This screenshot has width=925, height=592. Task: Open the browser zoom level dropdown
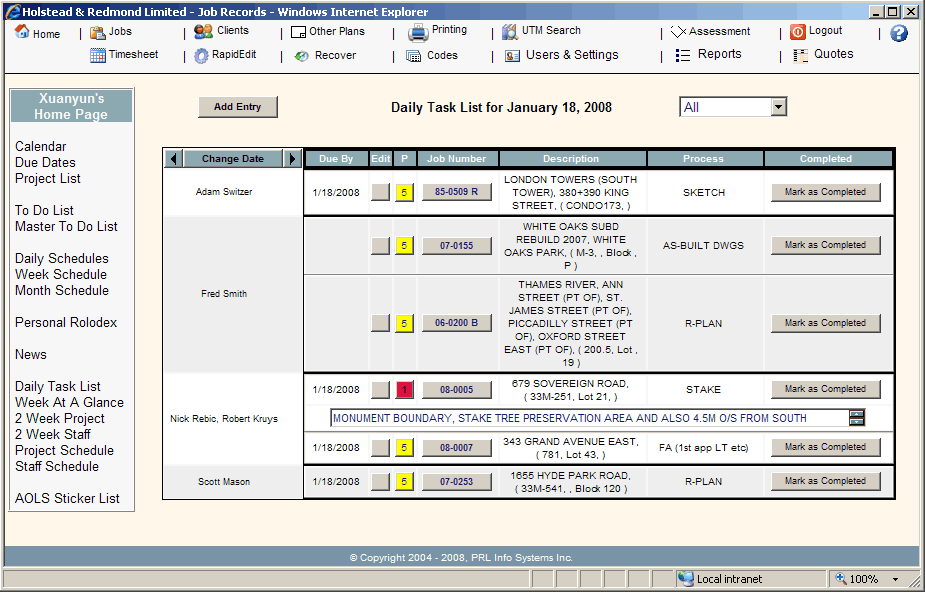895,579
